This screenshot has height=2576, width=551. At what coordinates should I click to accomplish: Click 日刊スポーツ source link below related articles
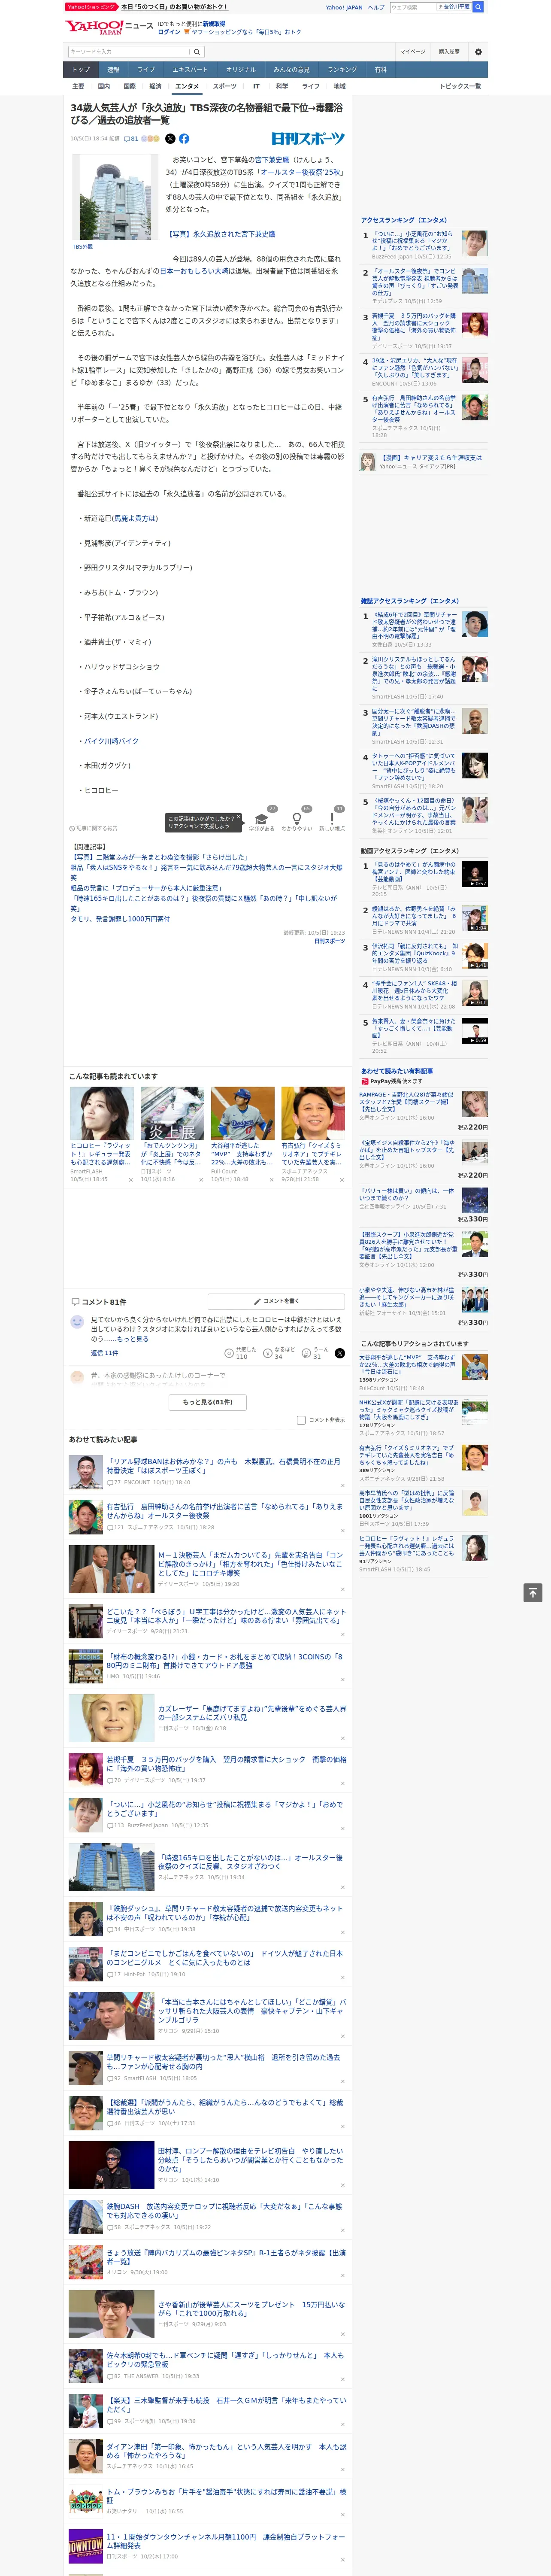click(329, 941)
